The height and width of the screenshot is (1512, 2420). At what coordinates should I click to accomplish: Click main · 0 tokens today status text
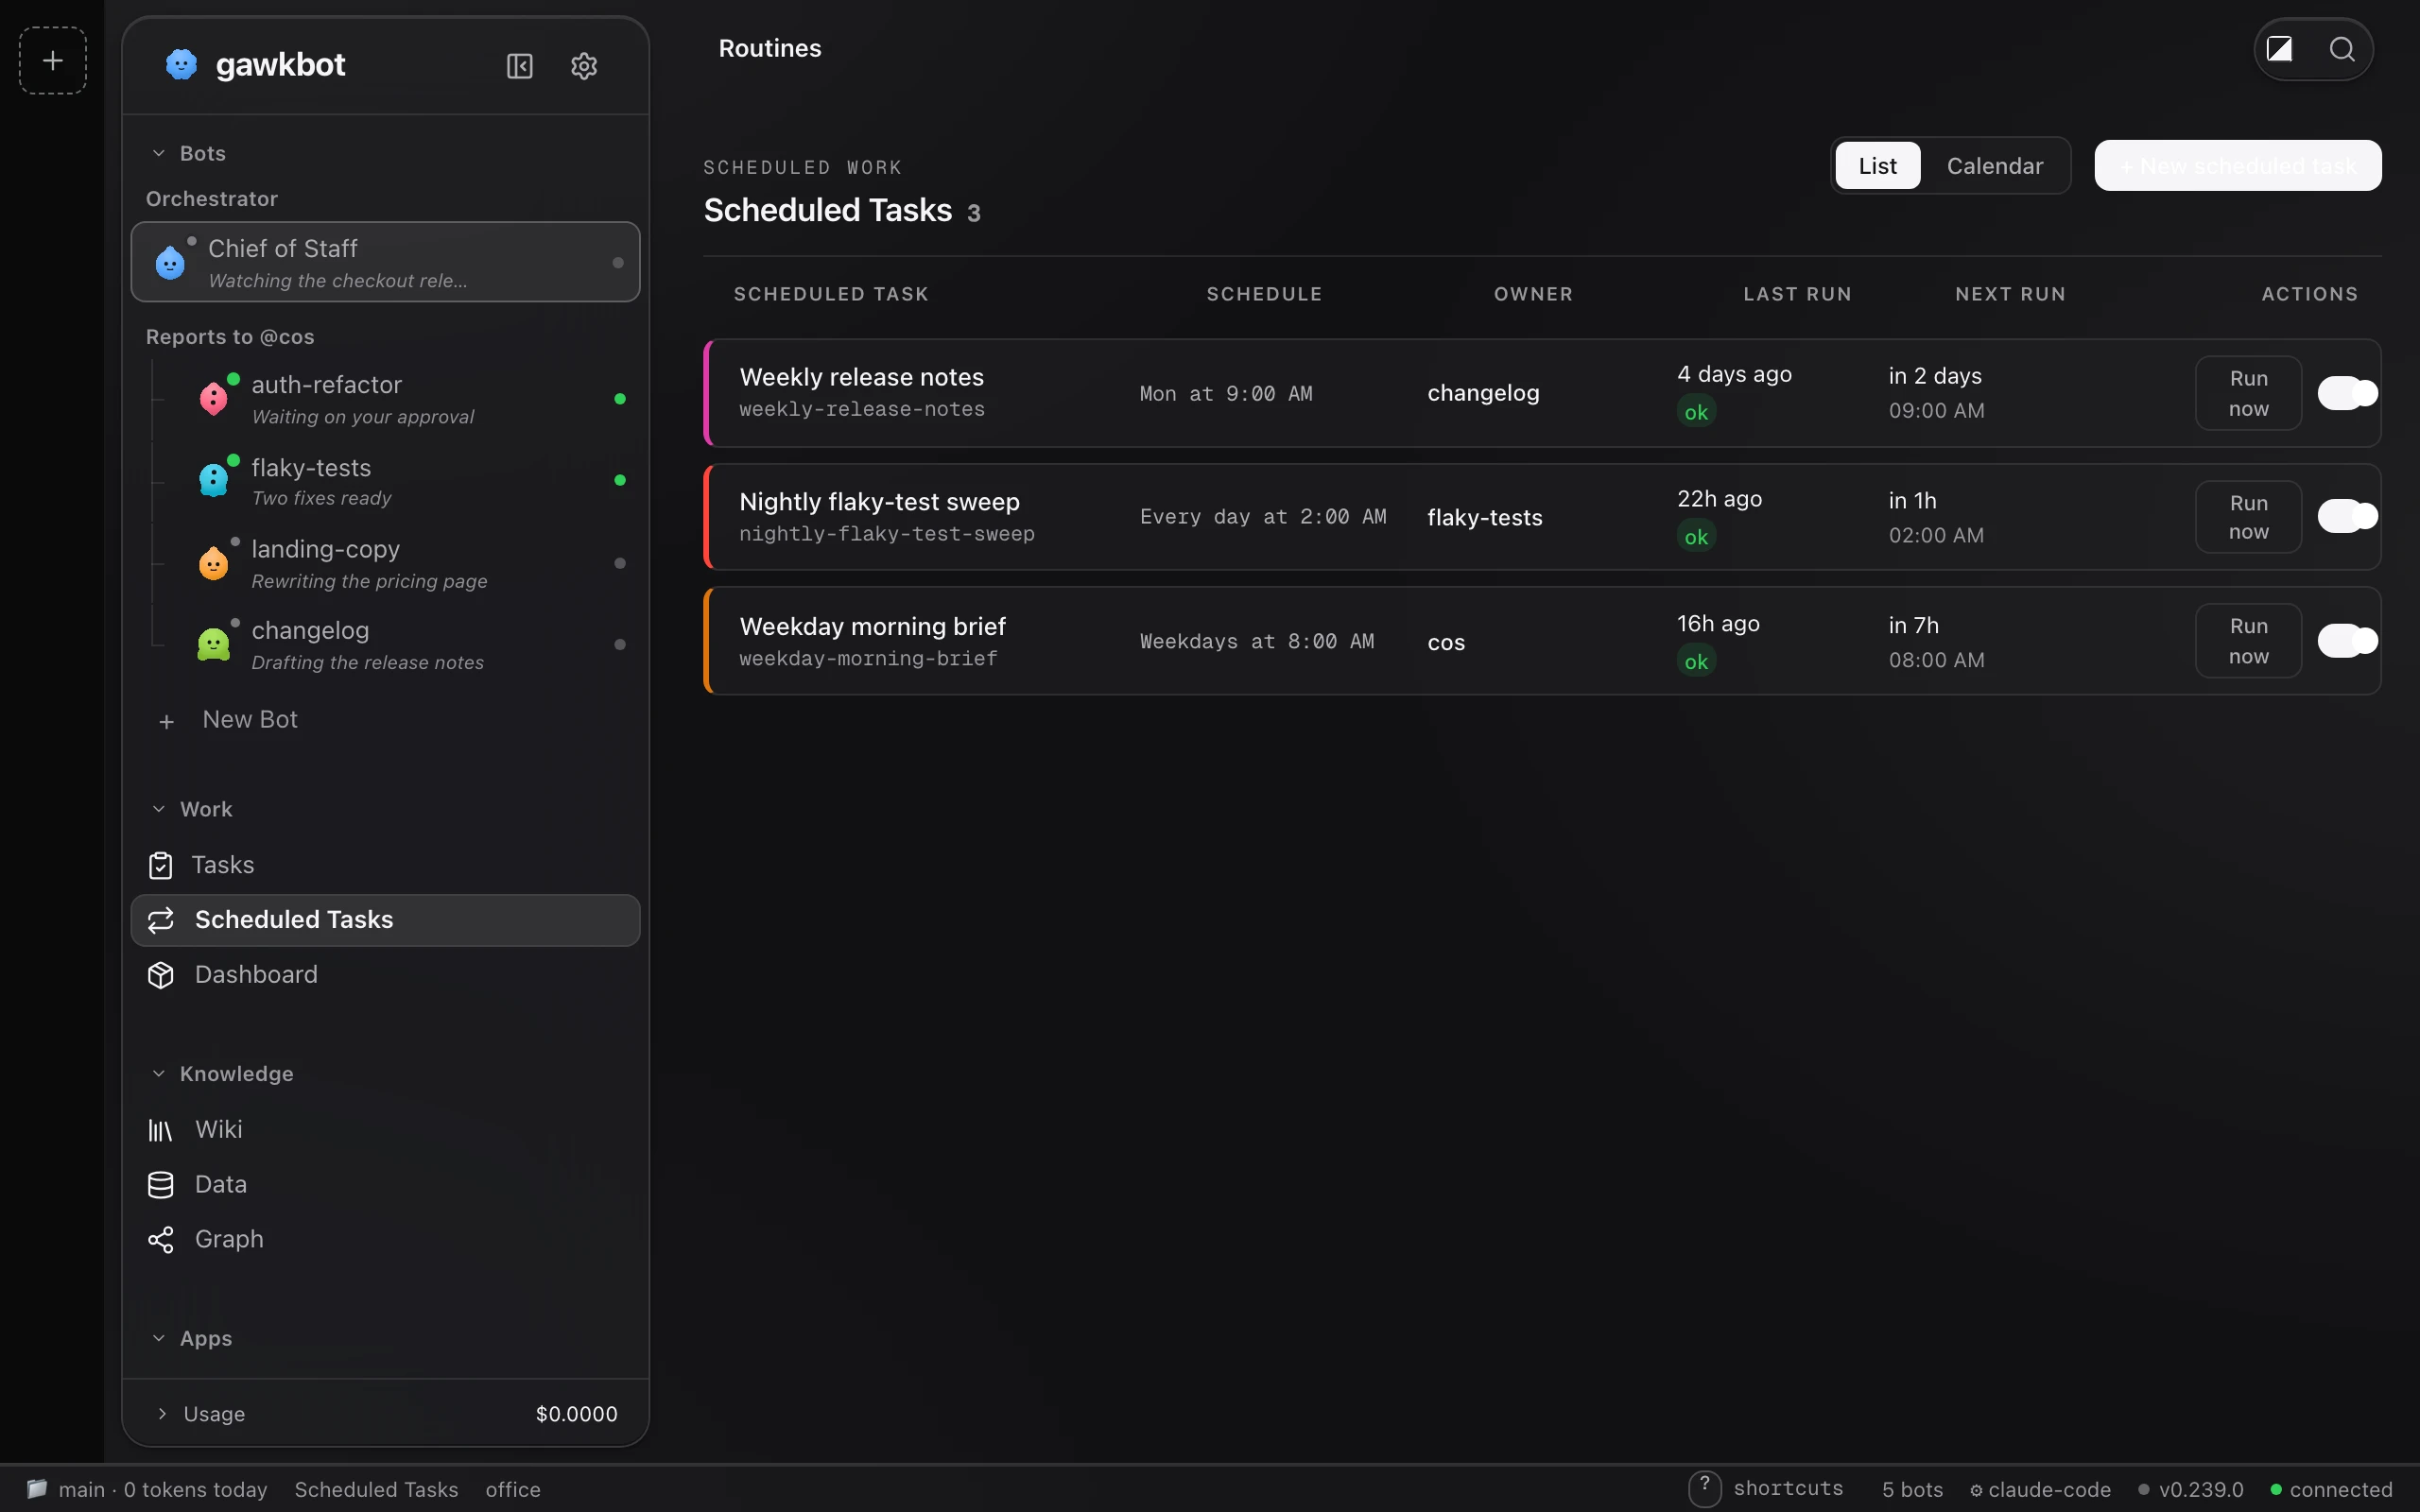(x=163, y=1490)
